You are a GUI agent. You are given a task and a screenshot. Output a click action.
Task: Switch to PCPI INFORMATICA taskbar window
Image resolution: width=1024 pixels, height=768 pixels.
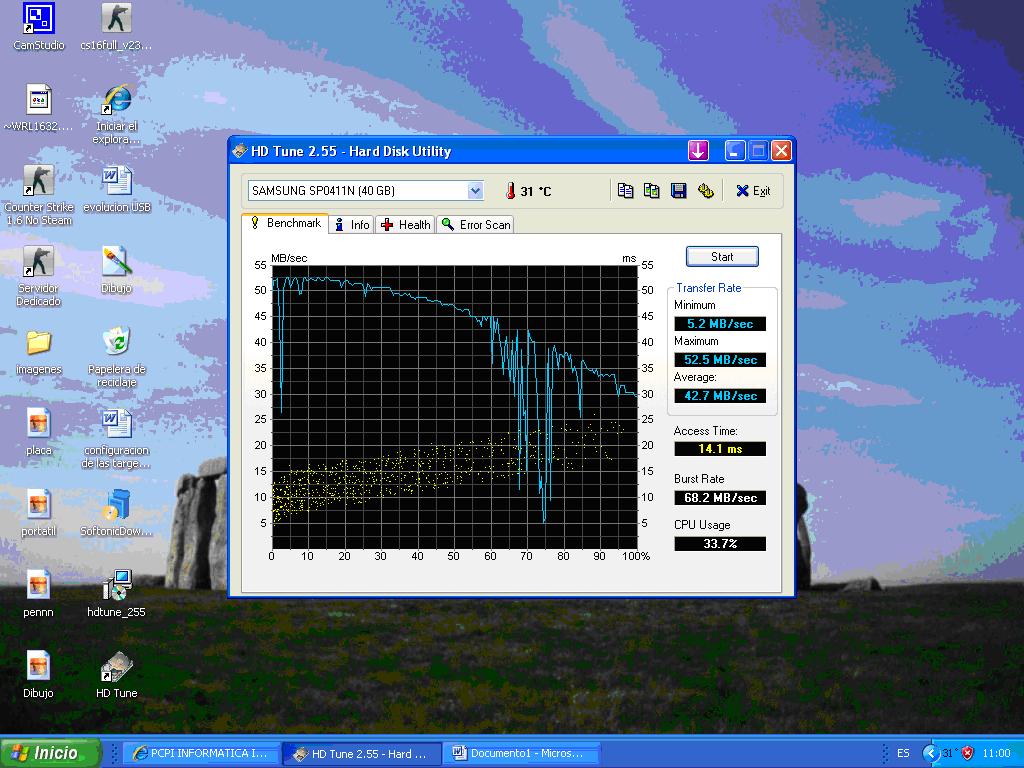pyautogui.click(x=201, y=753)
